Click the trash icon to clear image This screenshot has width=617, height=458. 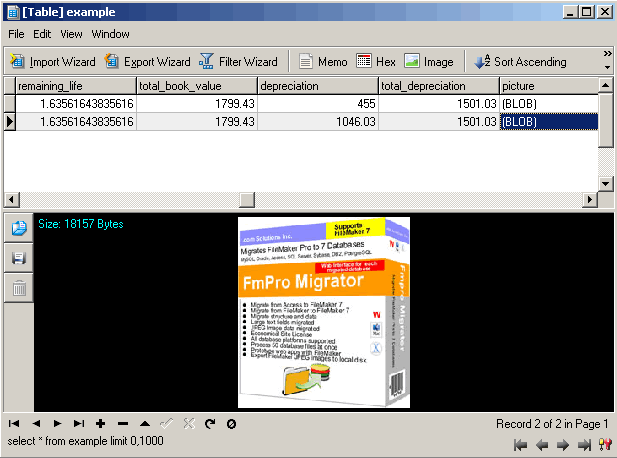(18, 288)
